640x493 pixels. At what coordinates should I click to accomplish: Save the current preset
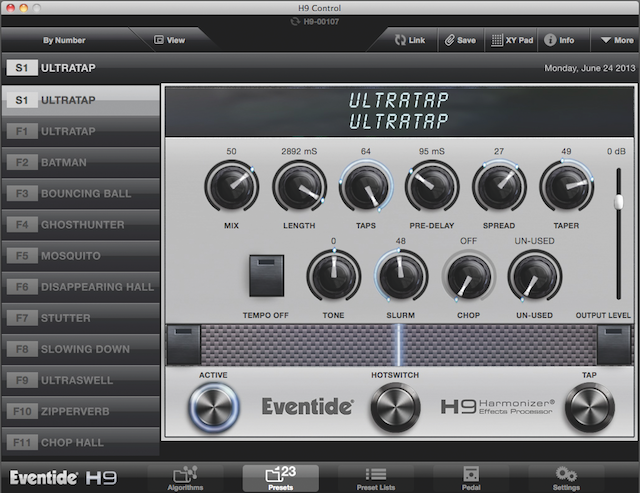[460, 40]
